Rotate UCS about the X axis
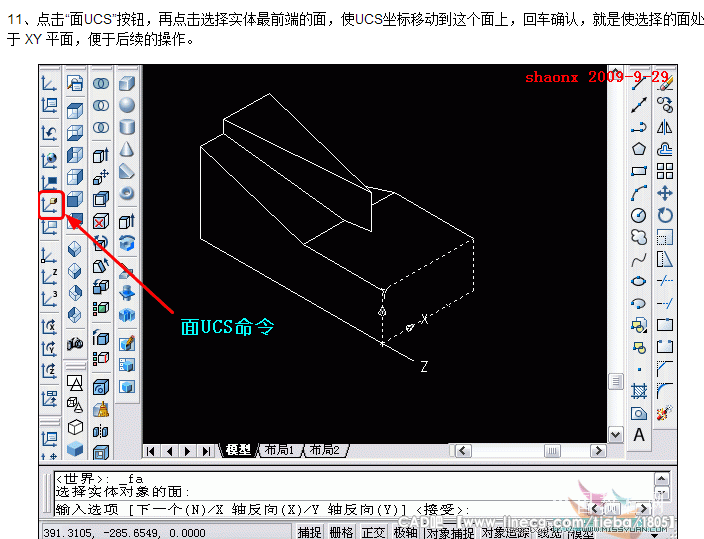Image resolution: width=704 pixels, height=539 pixels. pyautogui.click(x=49, y=326)
